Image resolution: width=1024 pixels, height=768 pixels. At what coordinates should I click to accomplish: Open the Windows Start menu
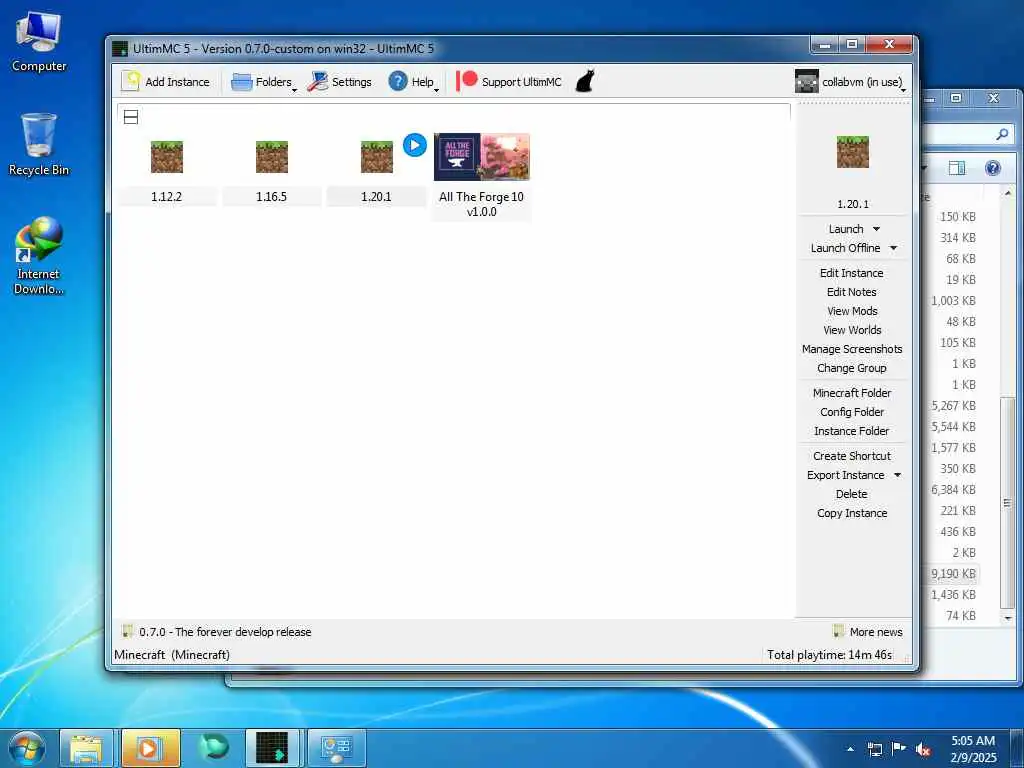27,748
